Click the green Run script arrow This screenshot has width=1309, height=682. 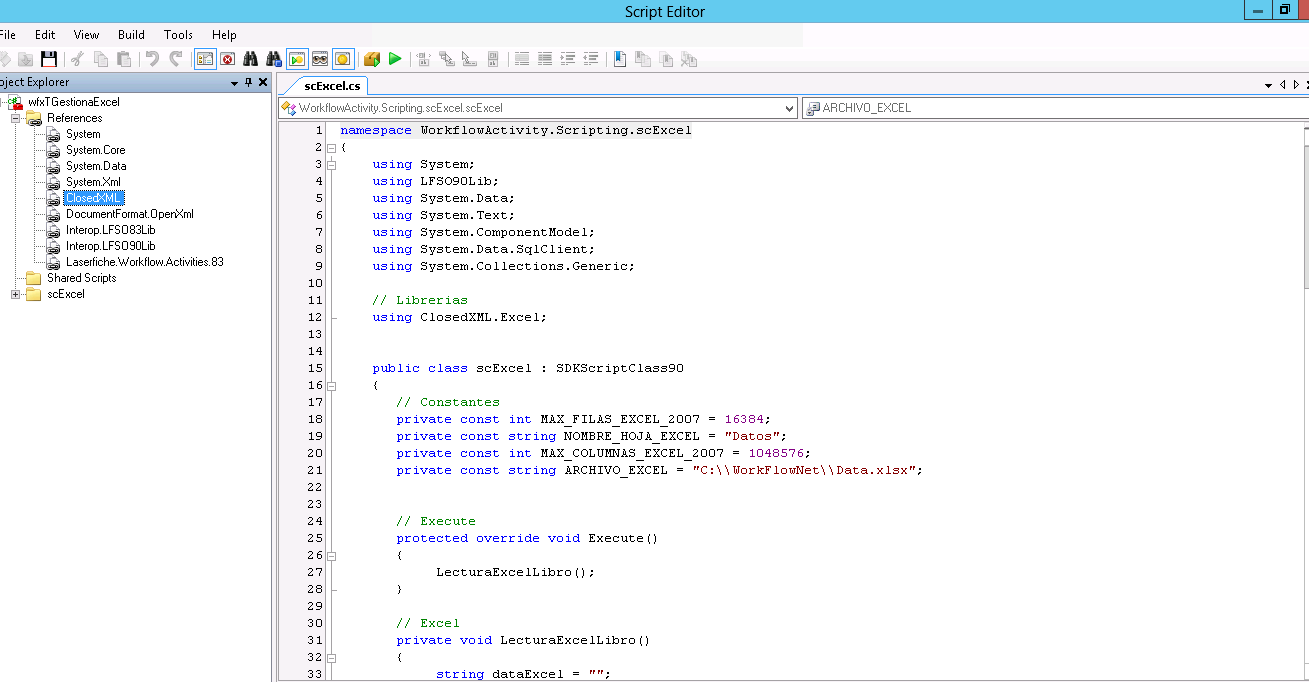[395, 60]
